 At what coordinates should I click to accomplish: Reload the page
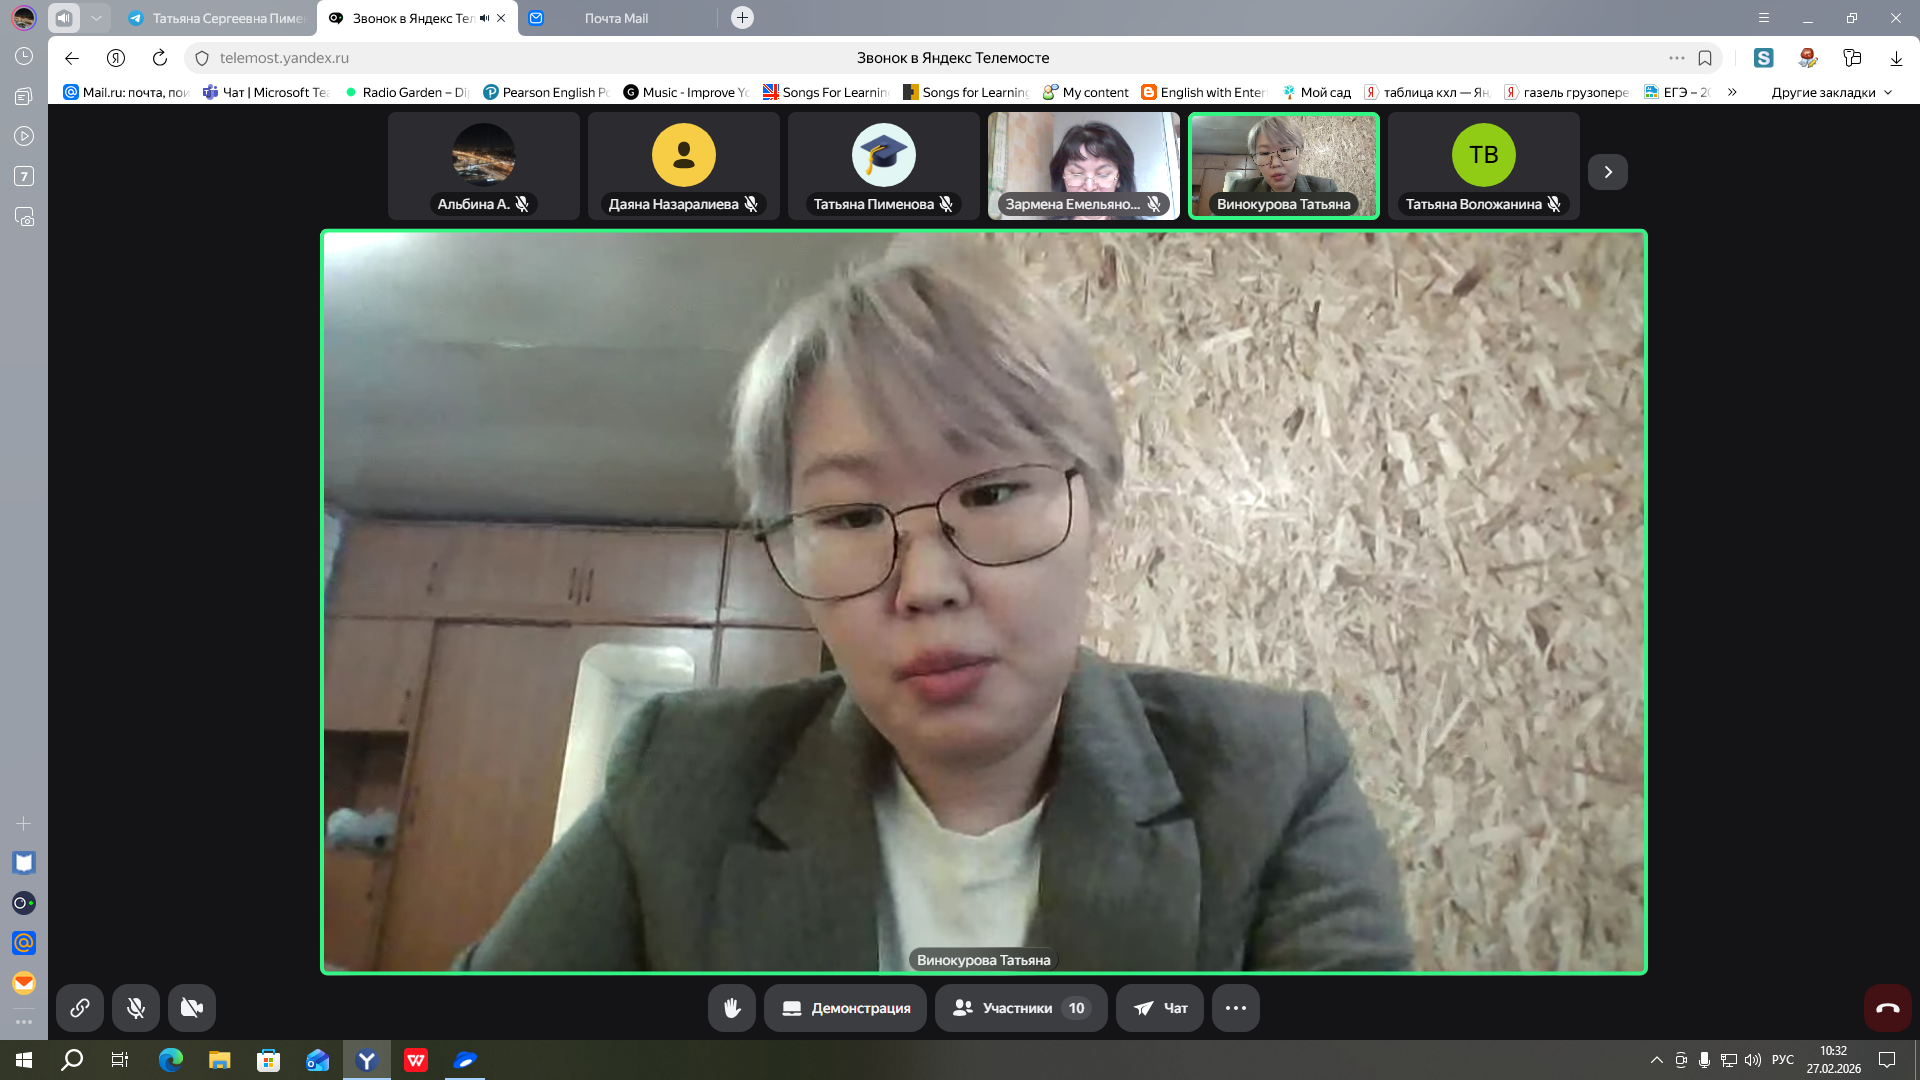pos(160,58)
